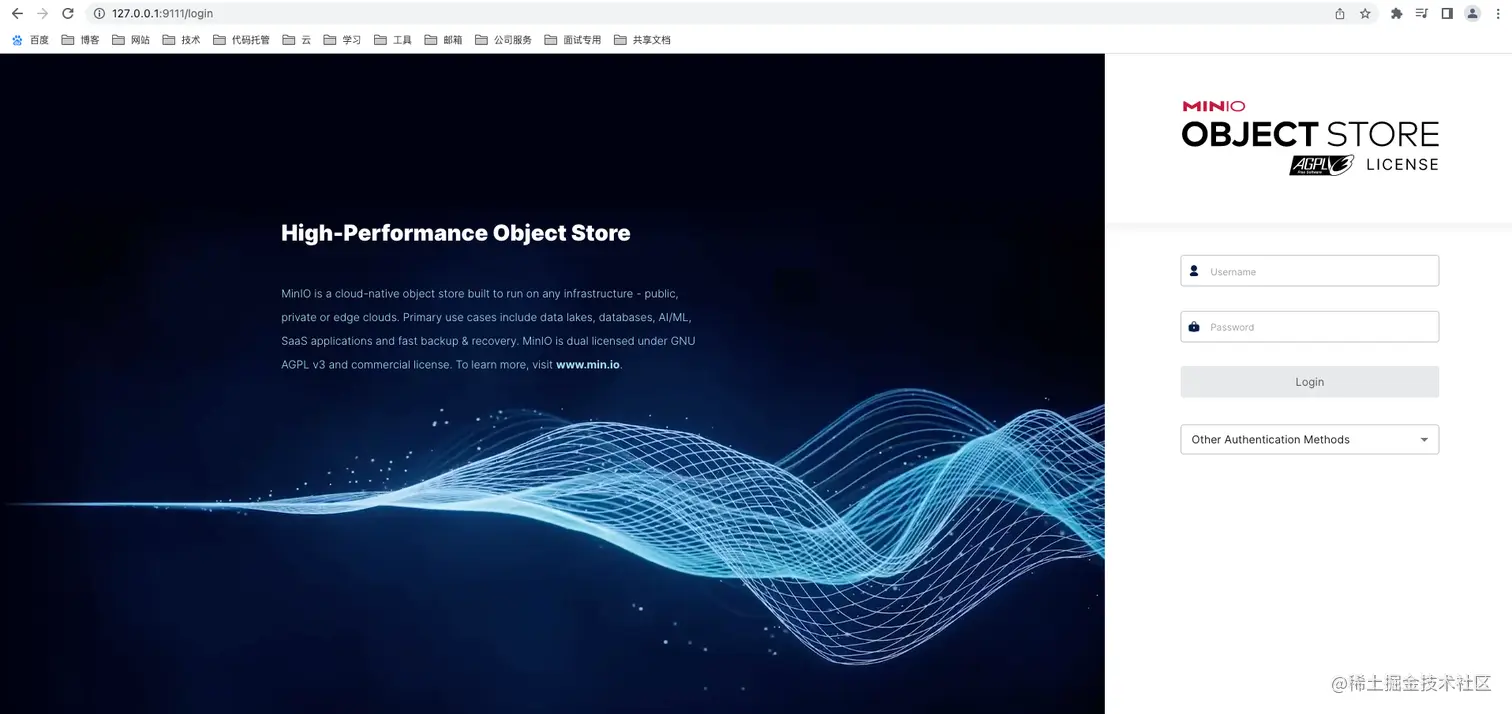The image size is (1512, 714).
Task: Open the 百度 bookmark
Action: click(30, 40)
